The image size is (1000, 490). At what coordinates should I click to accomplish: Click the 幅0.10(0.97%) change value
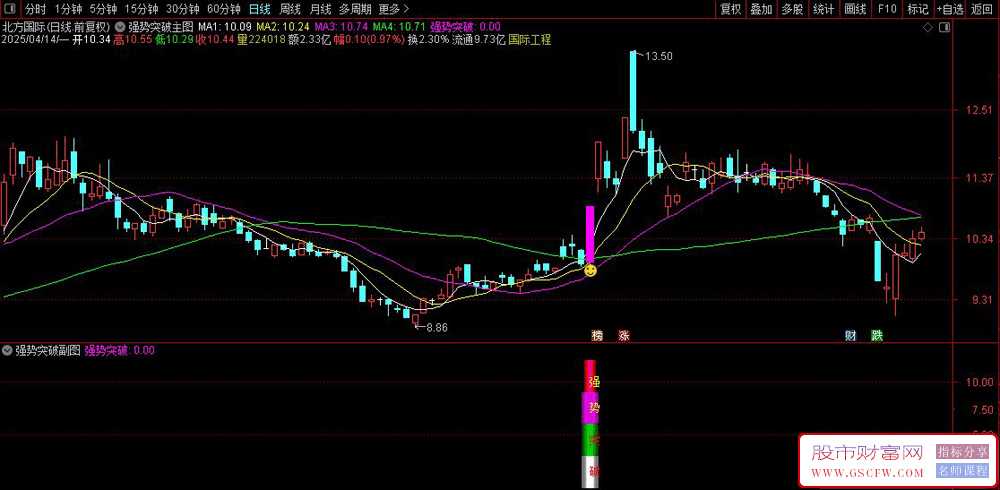point(369,40)
